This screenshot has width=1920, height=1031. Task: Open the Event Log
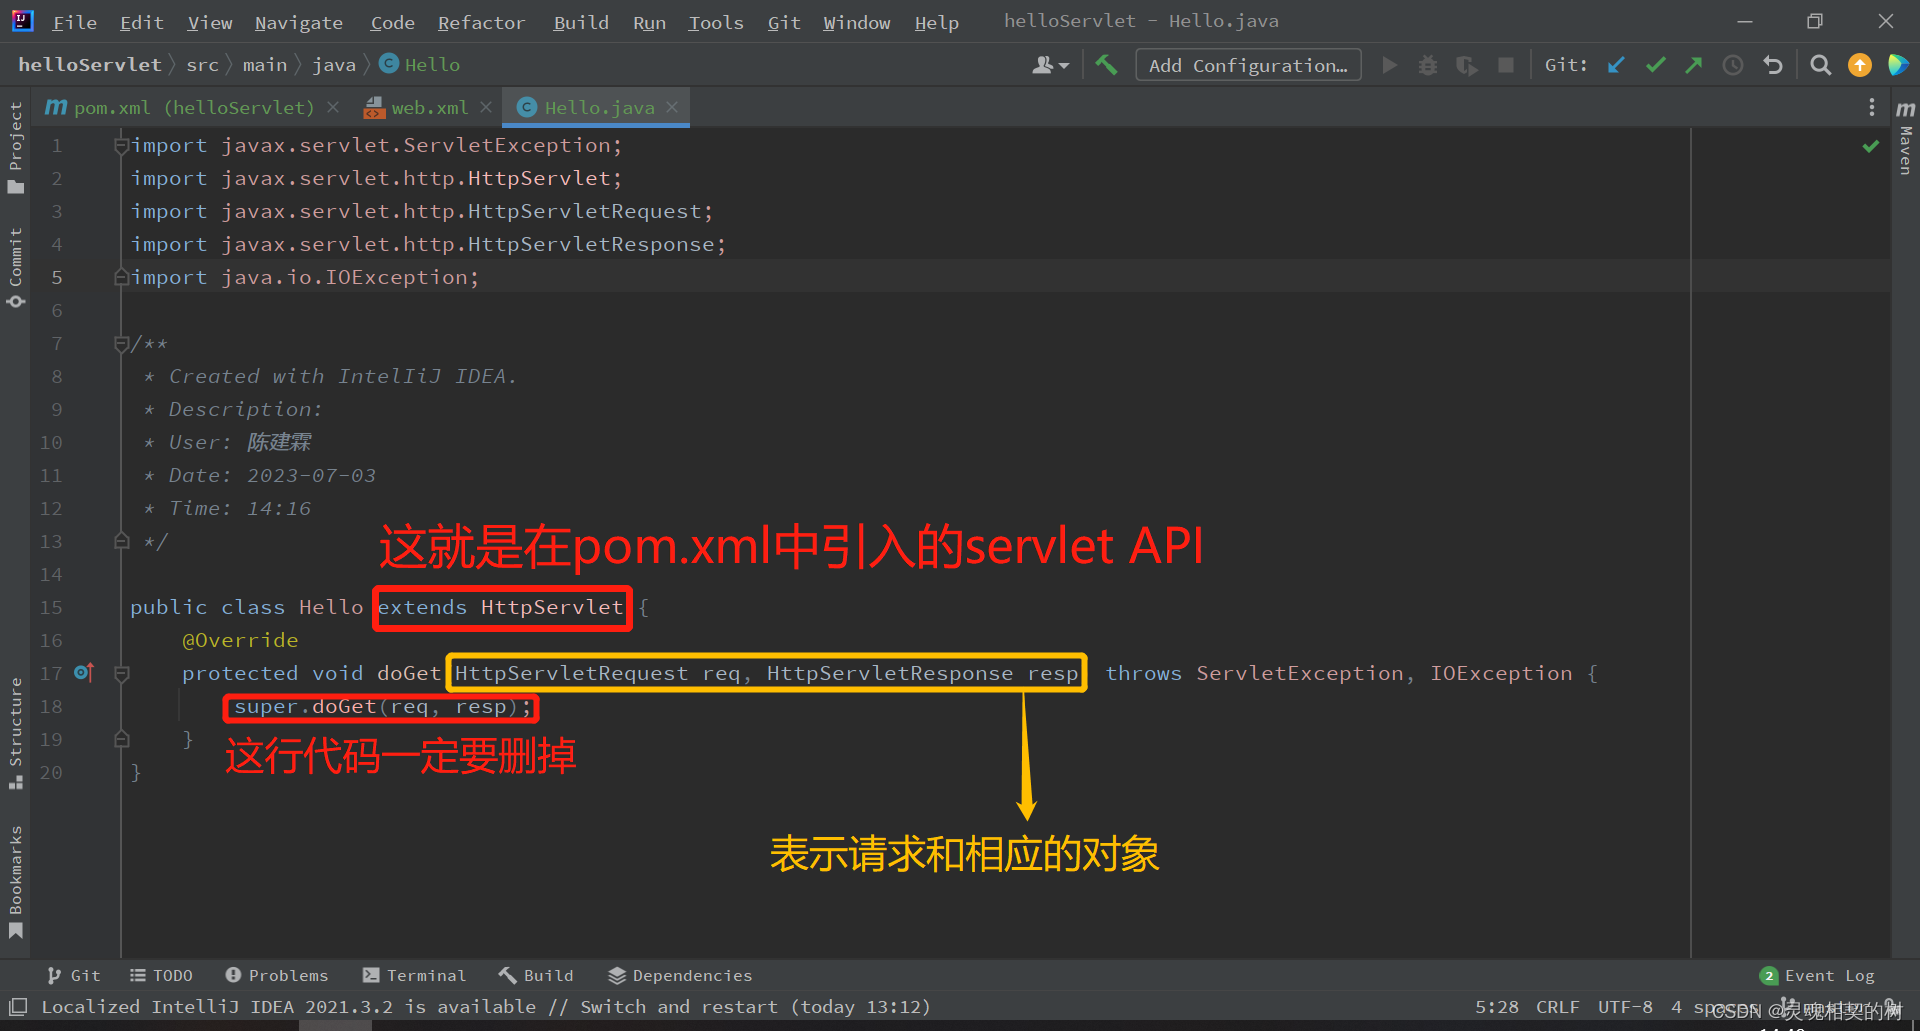click(1818, 975)
